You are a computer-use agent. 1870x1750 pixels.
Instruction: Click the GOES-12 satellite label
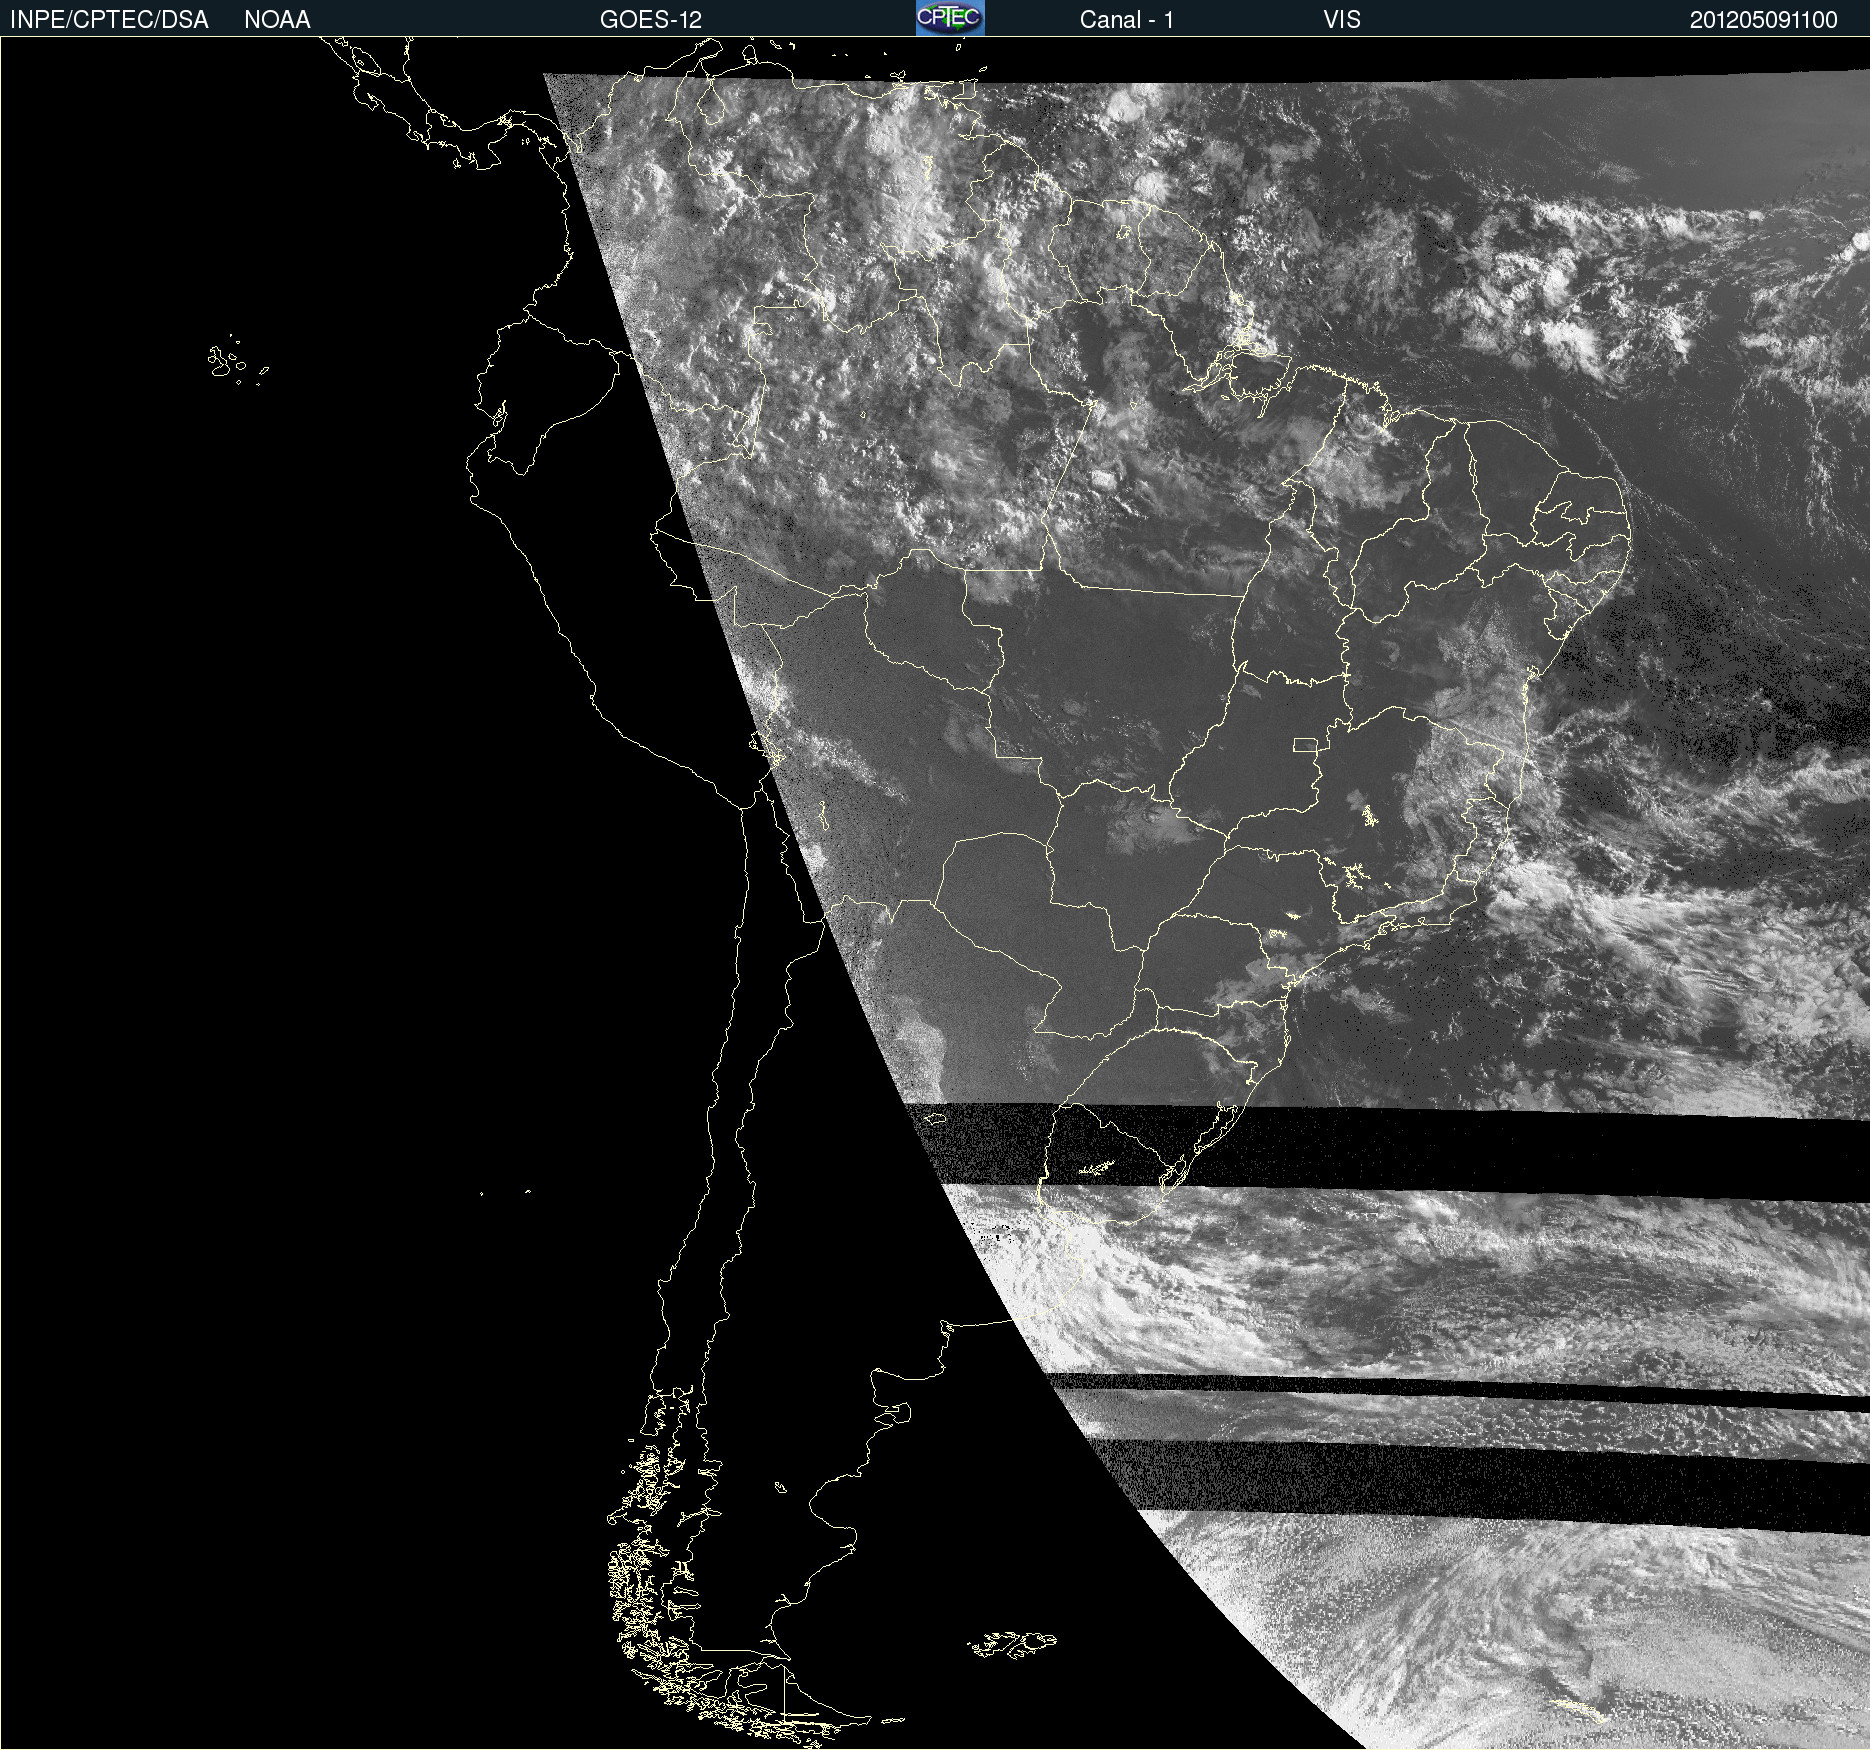point(651,20)
